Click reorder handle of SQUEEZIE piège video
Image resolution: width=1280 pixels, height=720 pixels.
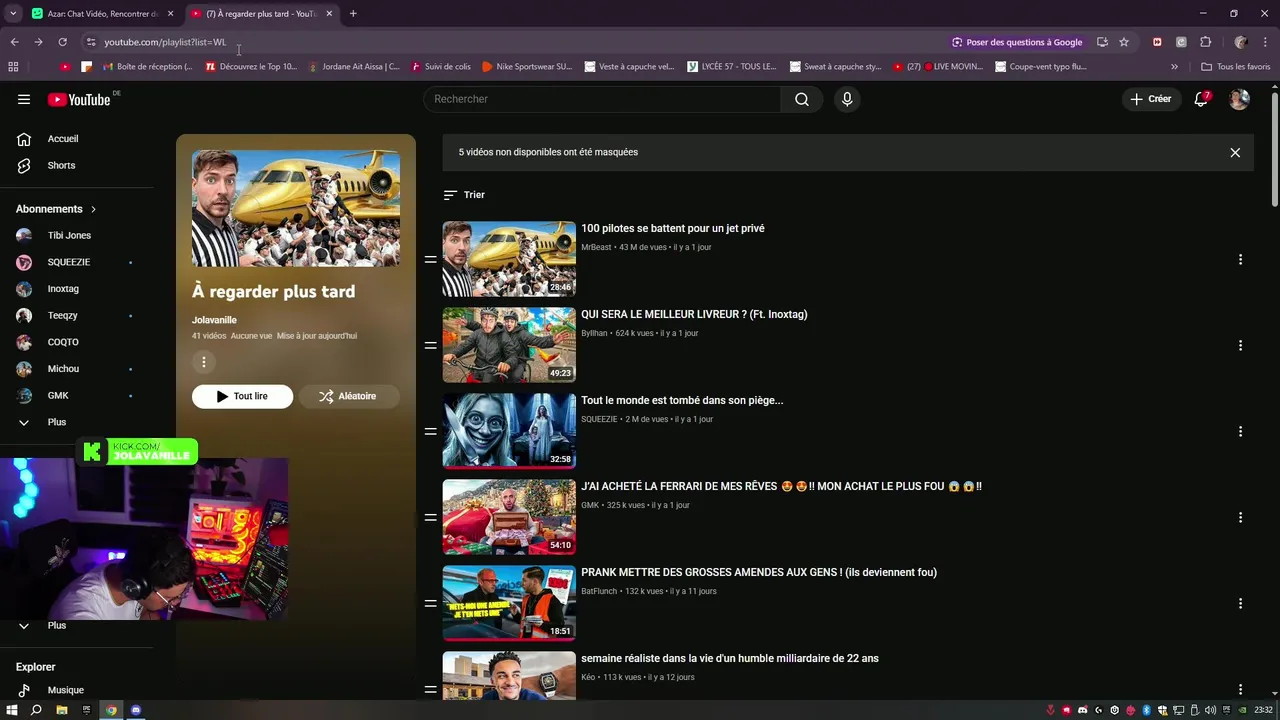click(430, 431)
